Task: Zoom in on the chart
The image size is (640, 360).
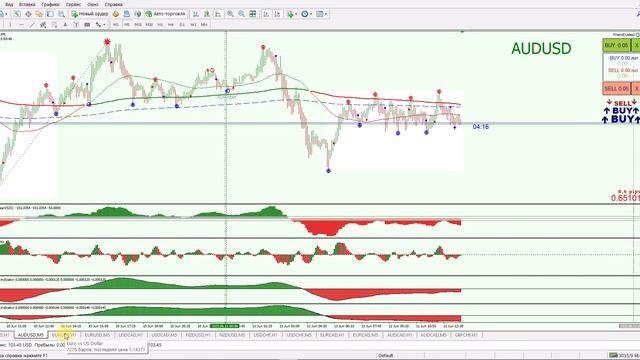Action: pos(230,14)
